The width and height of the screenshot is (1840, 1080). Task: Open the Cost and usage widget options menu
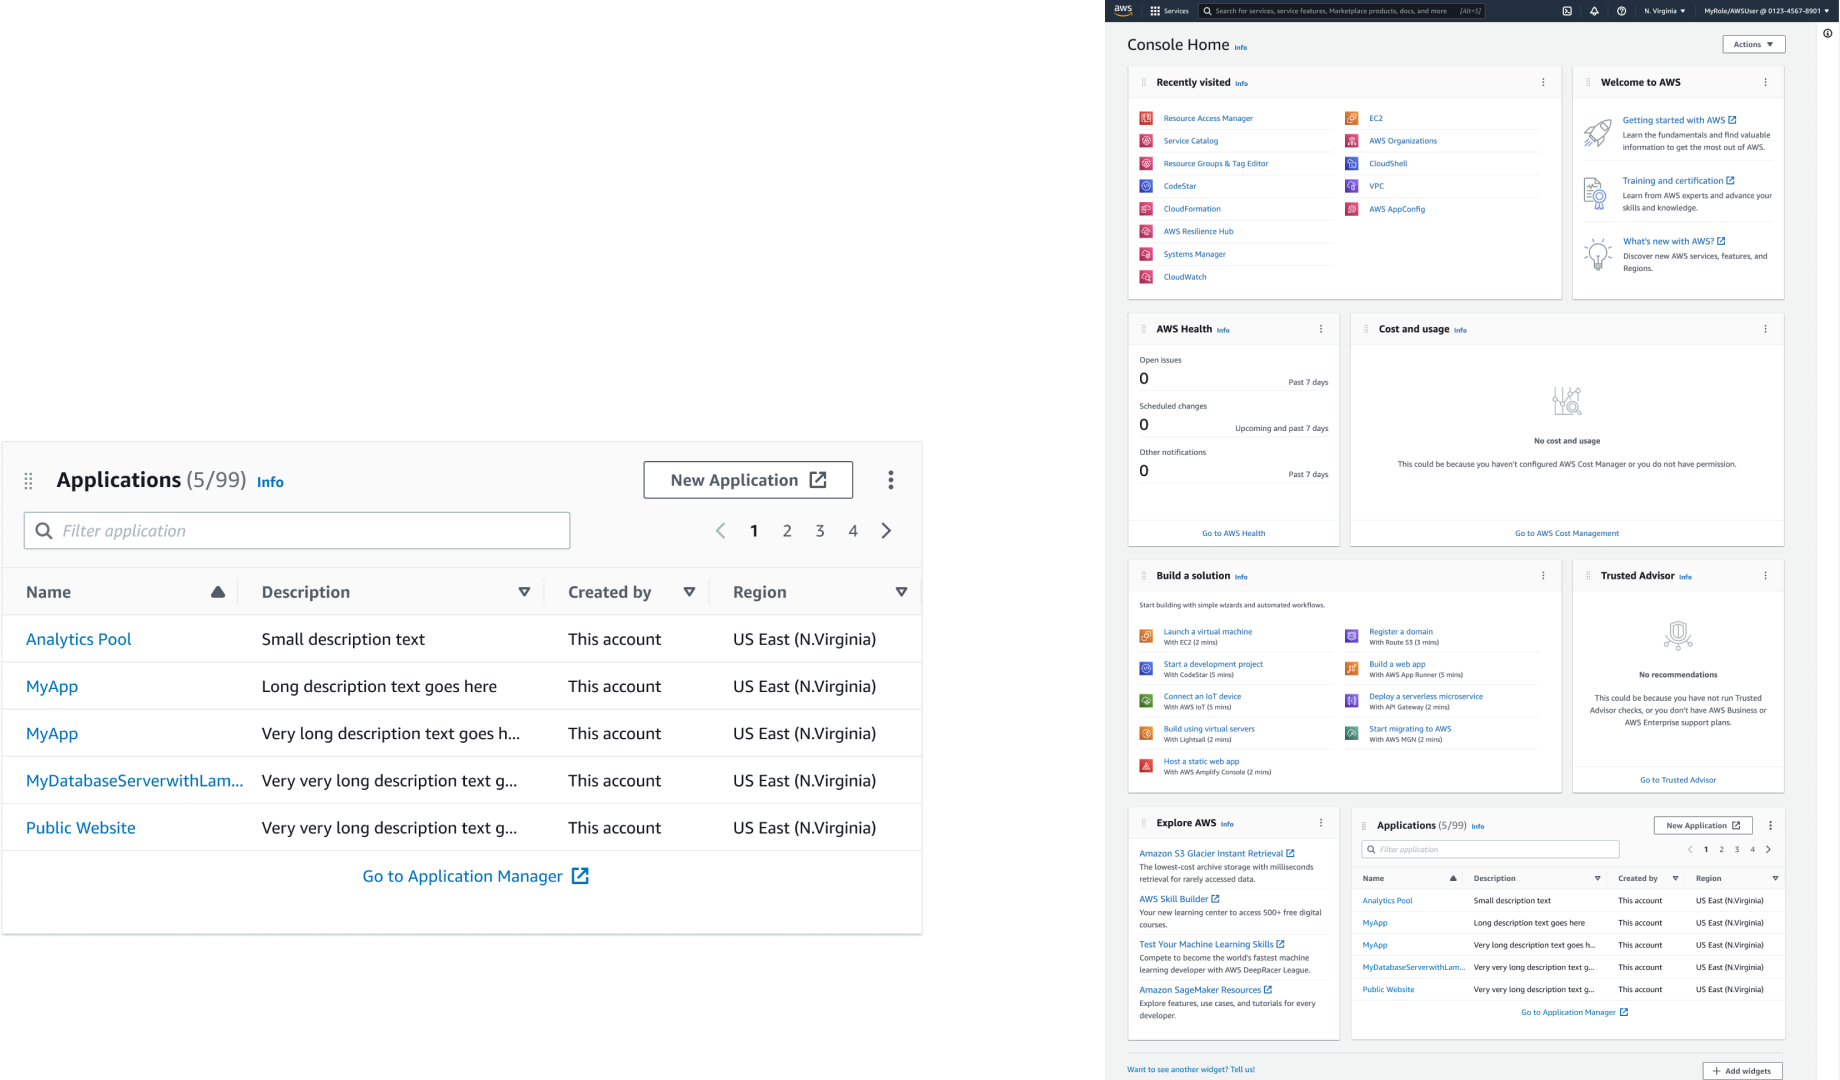point(1765,329)
